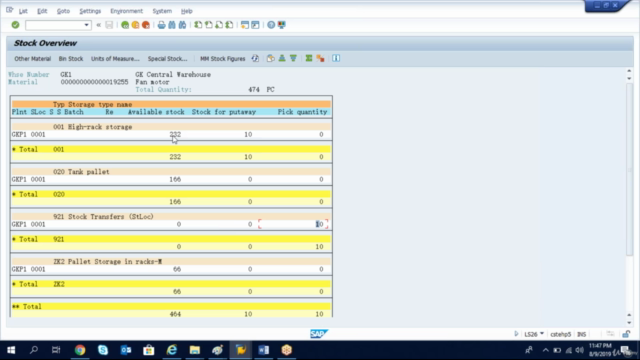640x360 pixels.
Task: Select pick quantity 10 cell in 921 row
Action: coord(320,224)
